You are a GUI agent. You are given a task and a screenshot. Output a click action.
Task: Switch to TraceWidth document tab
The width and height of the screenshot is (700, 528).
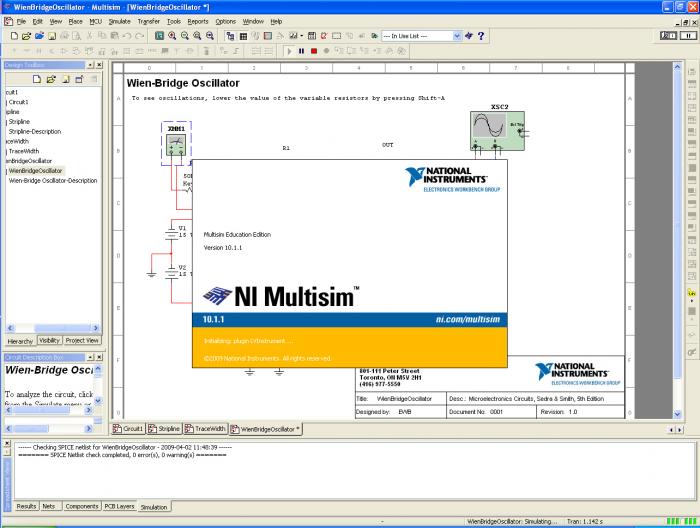click(205, 428)
